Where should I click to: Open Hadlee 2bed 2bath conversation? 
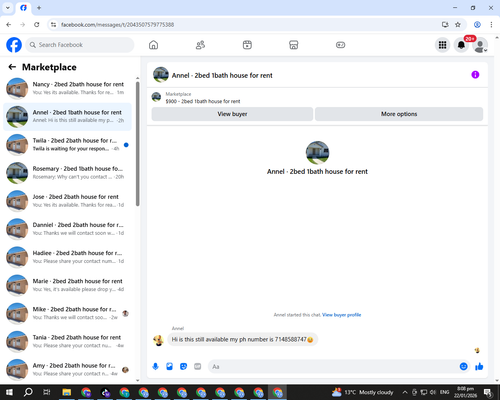pos(67,257)
